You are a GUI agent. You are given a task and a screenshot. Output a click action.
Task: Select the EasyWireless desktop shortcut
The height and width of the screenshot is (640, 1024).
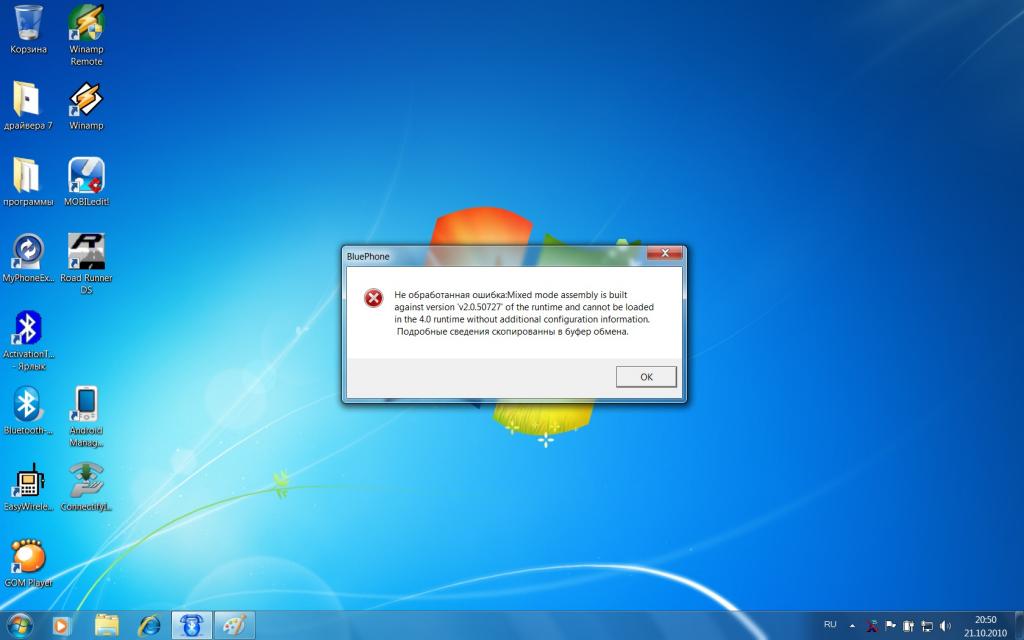point(27,481)
